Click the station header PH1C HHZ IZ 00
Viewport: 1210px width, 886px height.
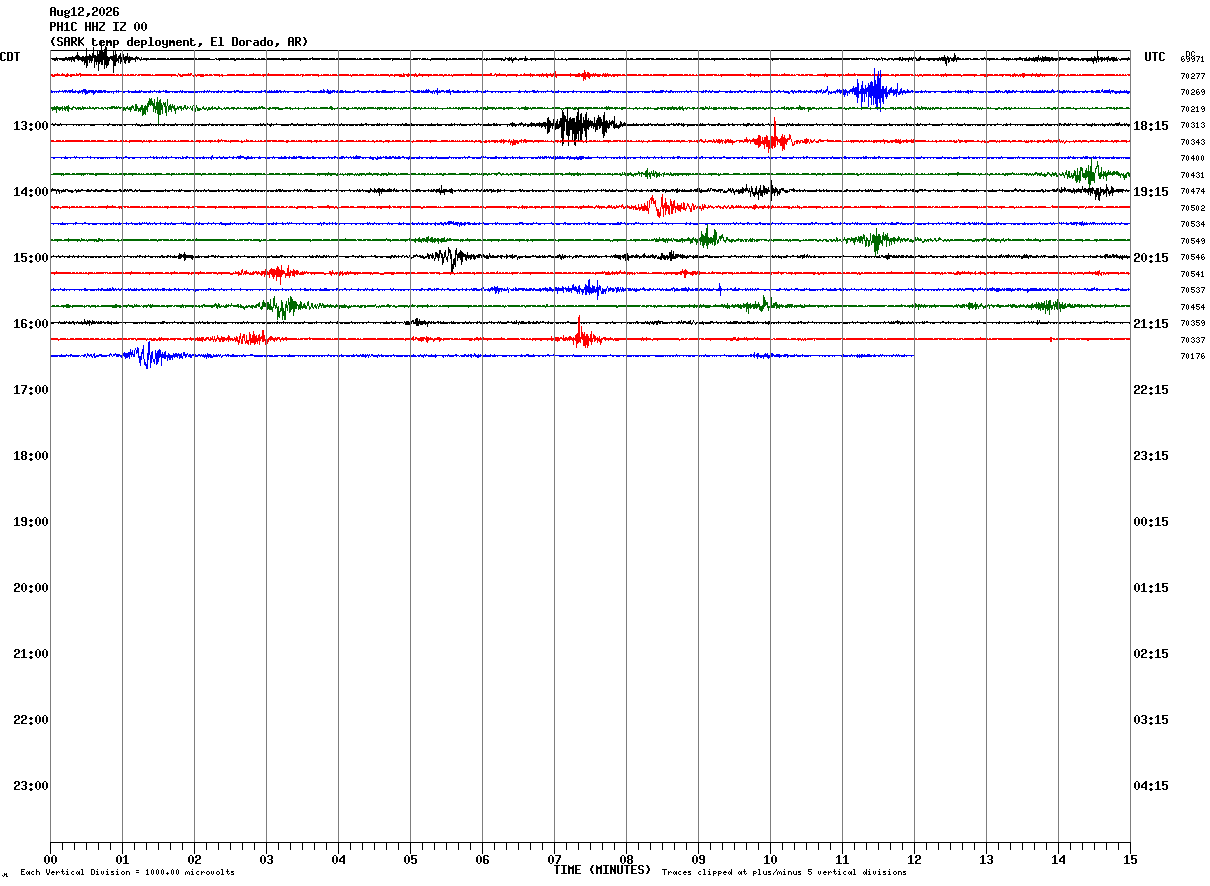(x=98, y=27)
